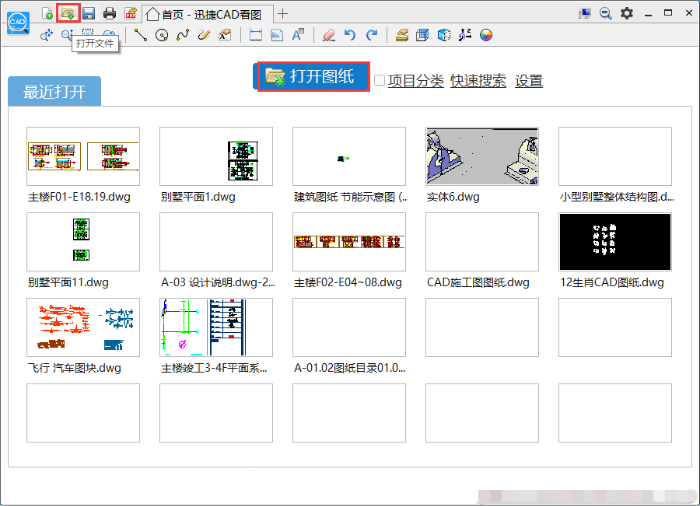Click the blue cube section icon
700x506 pixels.
444,35
